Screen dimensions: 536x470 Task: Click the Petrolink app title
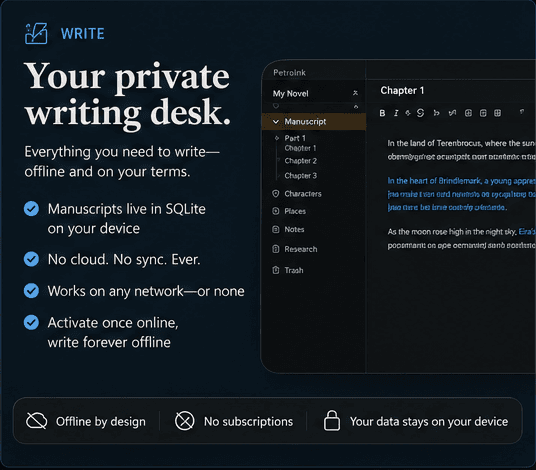tap(289, 72)
